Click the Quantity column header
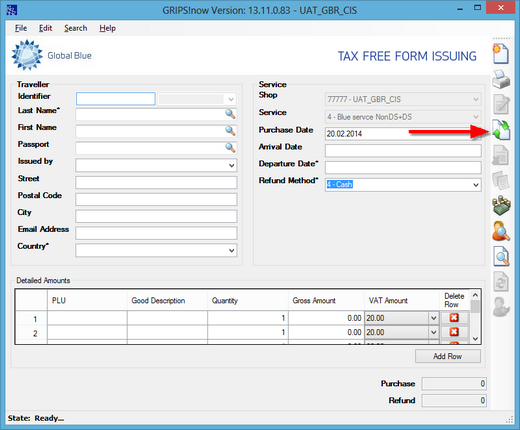 248,300
